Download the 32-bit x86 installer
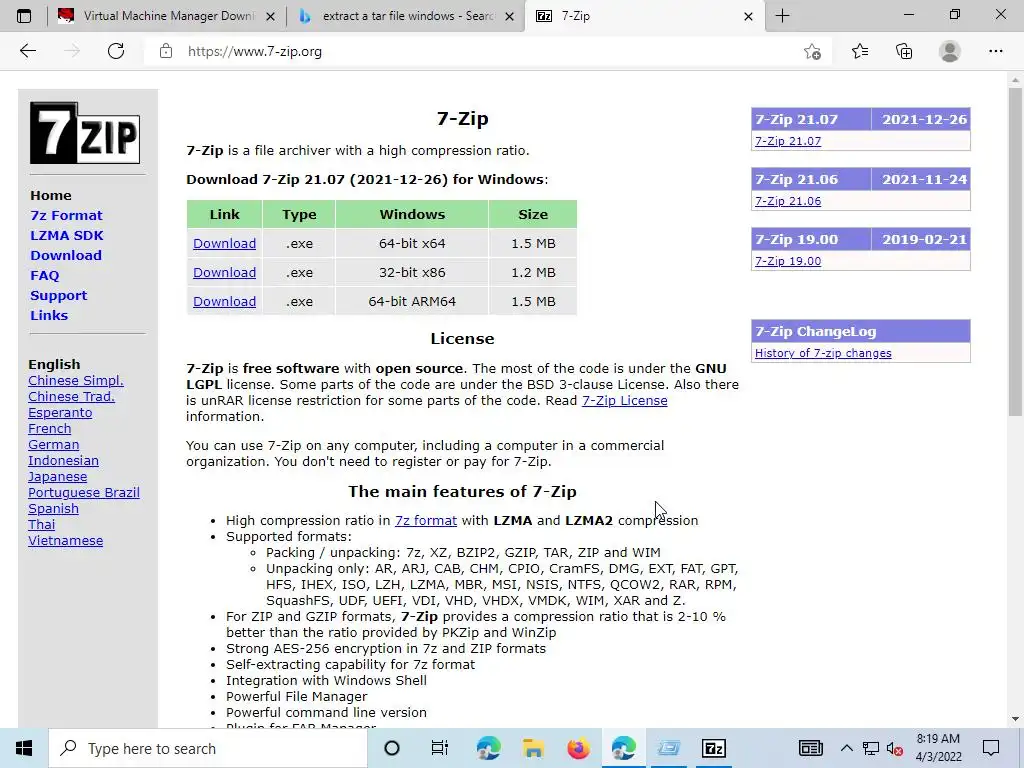The image size is (1024, 768). point(224,272)
